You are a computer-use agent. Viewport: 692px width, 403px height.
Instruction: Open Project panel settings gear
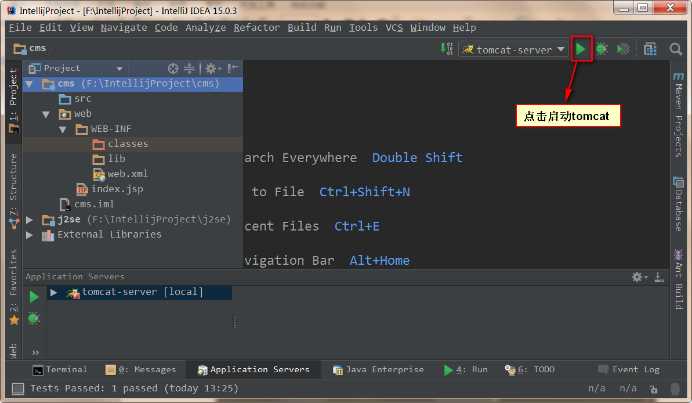212,68
